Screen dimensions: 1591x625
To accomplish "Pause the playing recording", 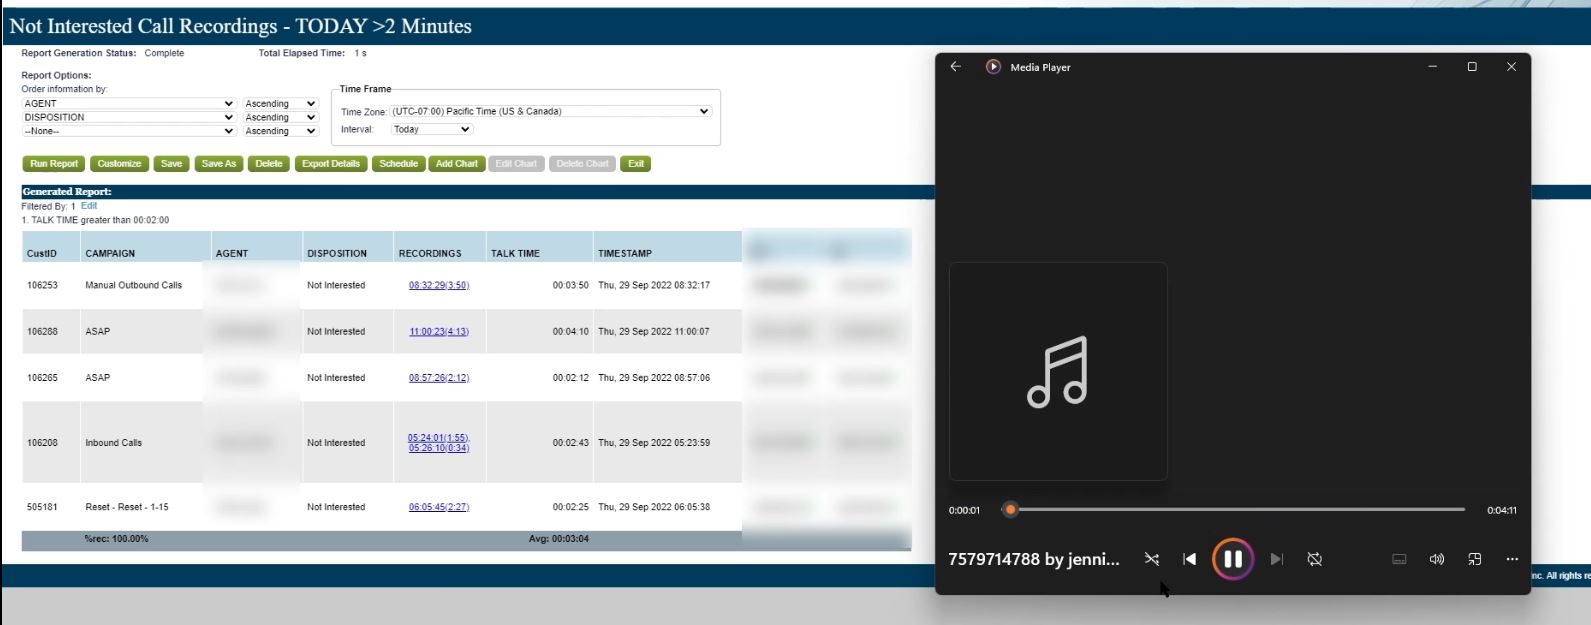I will coord(1232,559).
